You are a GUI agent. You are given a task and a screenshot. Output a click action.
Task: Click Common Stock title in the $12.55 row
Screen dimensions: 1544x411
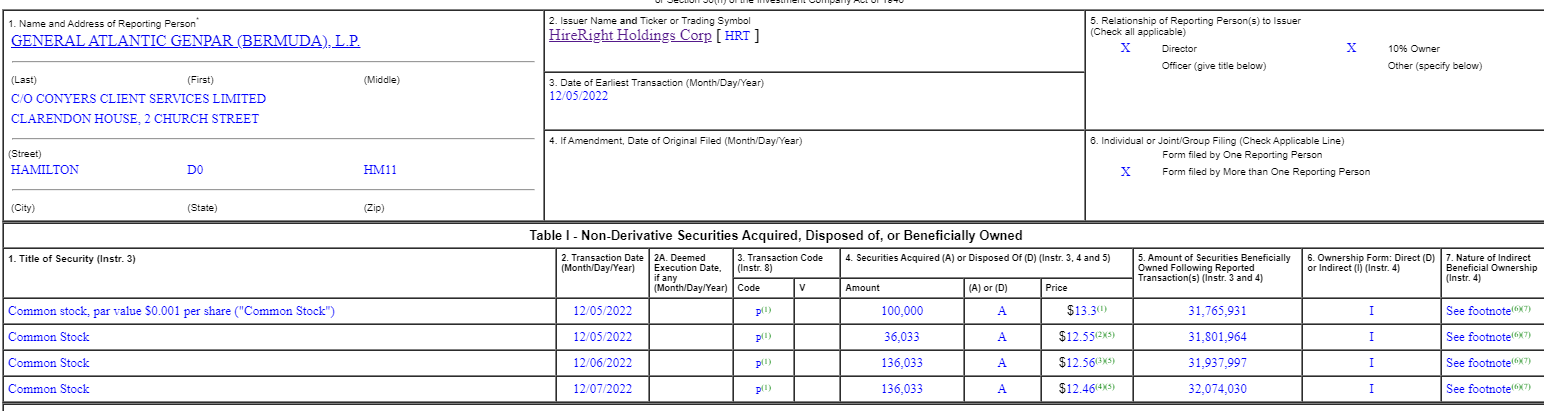pos(48,337)
